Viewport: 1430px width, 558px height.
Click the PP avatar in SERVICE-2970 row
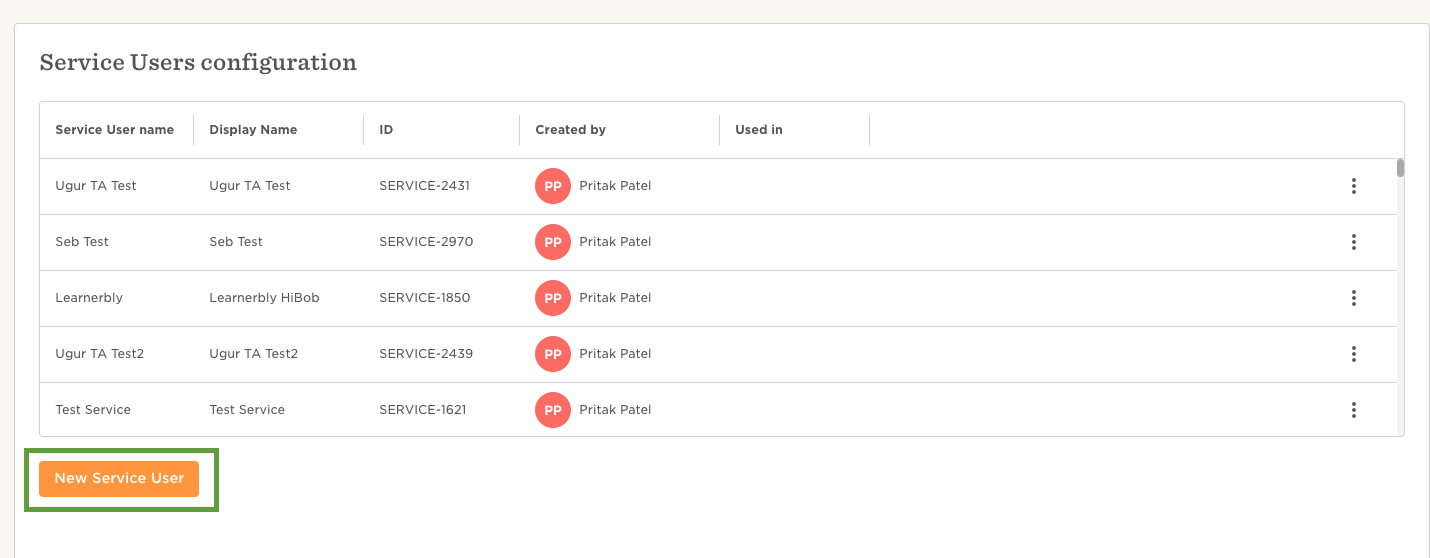pyautogui.click(x=553, y=242)
